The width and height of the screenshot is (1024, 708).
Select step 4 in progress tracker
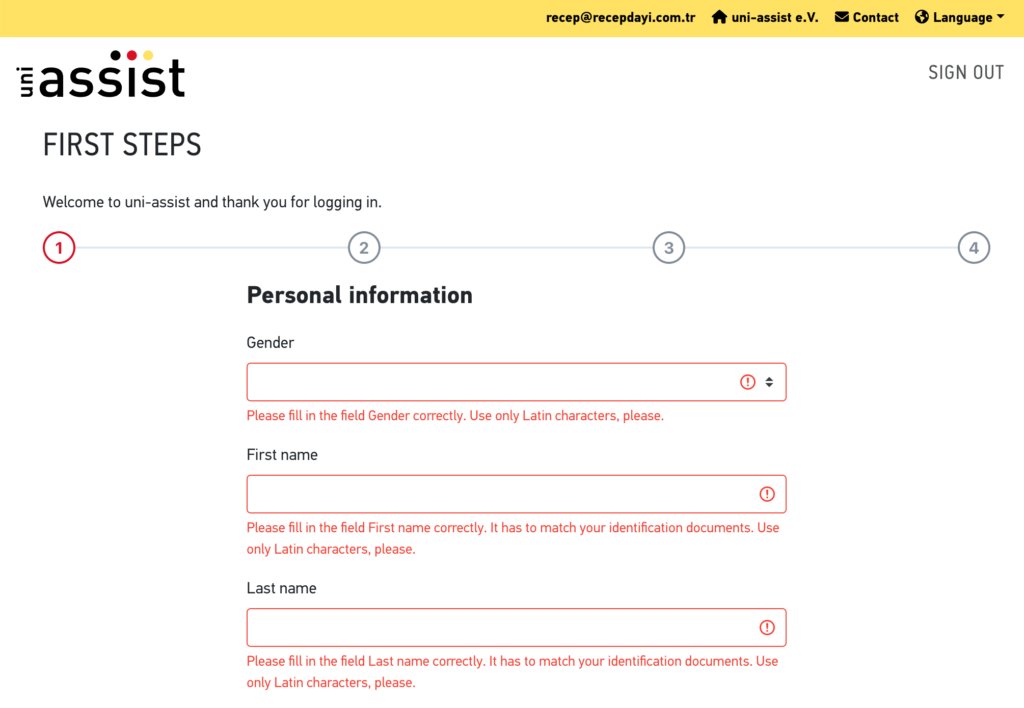pyautogui.click(x=974, y=247)
